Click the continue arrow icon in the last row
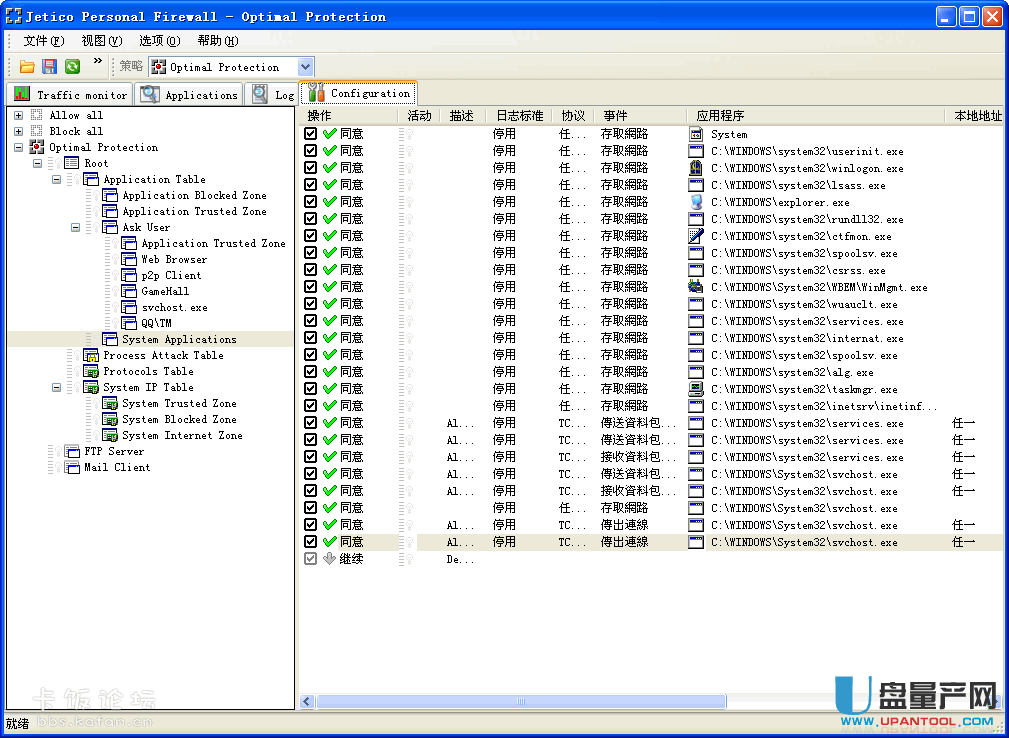This screenshot has width=1009, height=738. [x=329, y=558]
